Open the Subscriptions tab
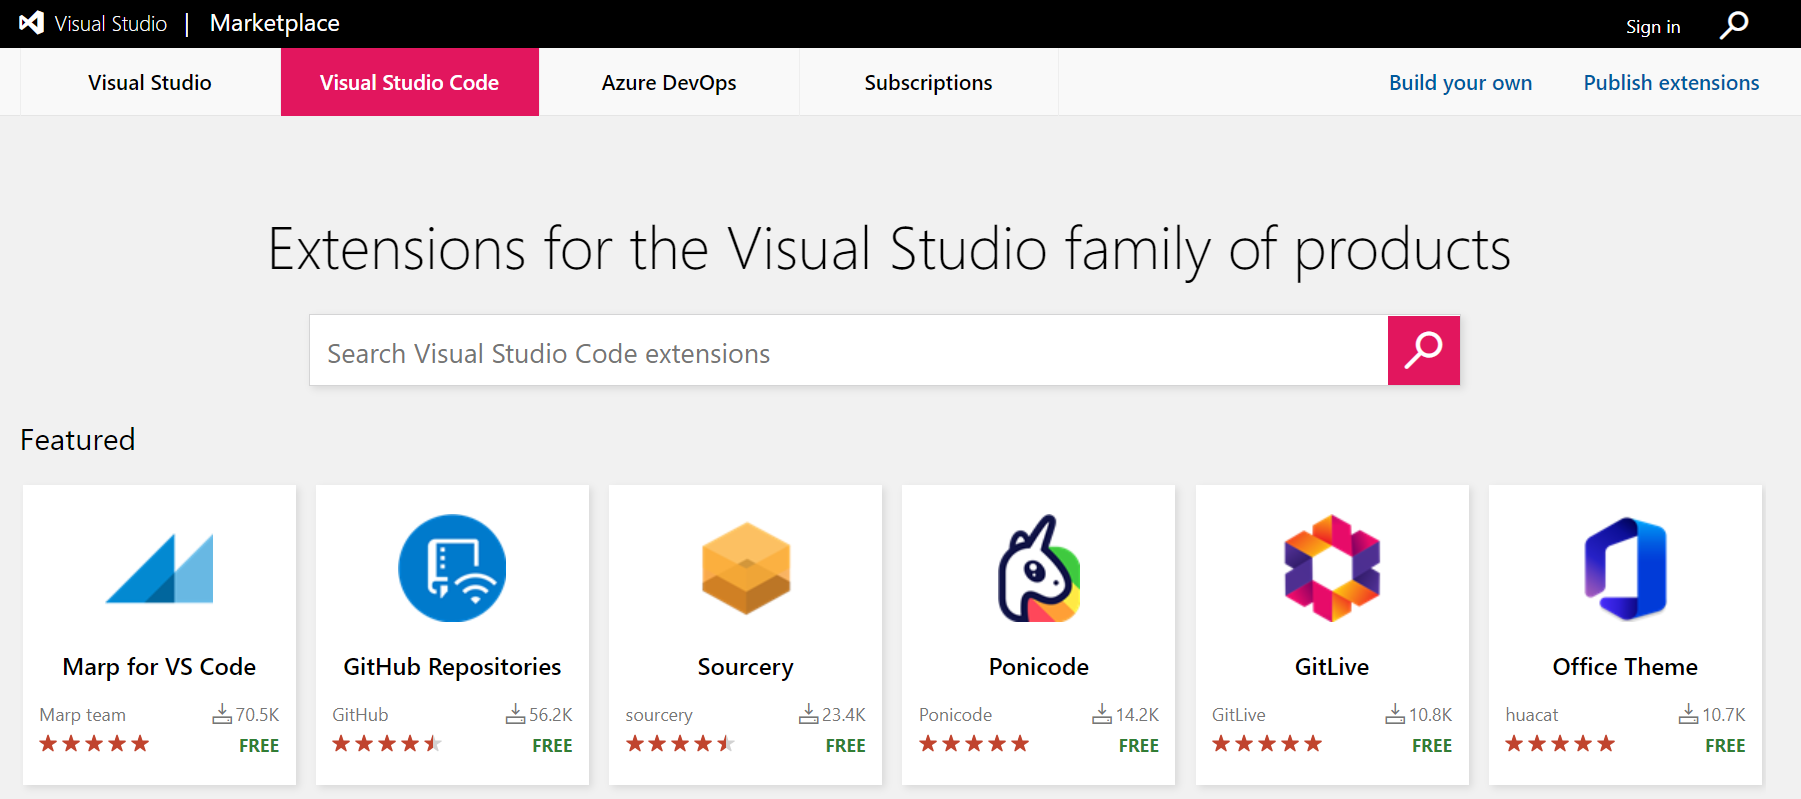 tap(928, 83)
